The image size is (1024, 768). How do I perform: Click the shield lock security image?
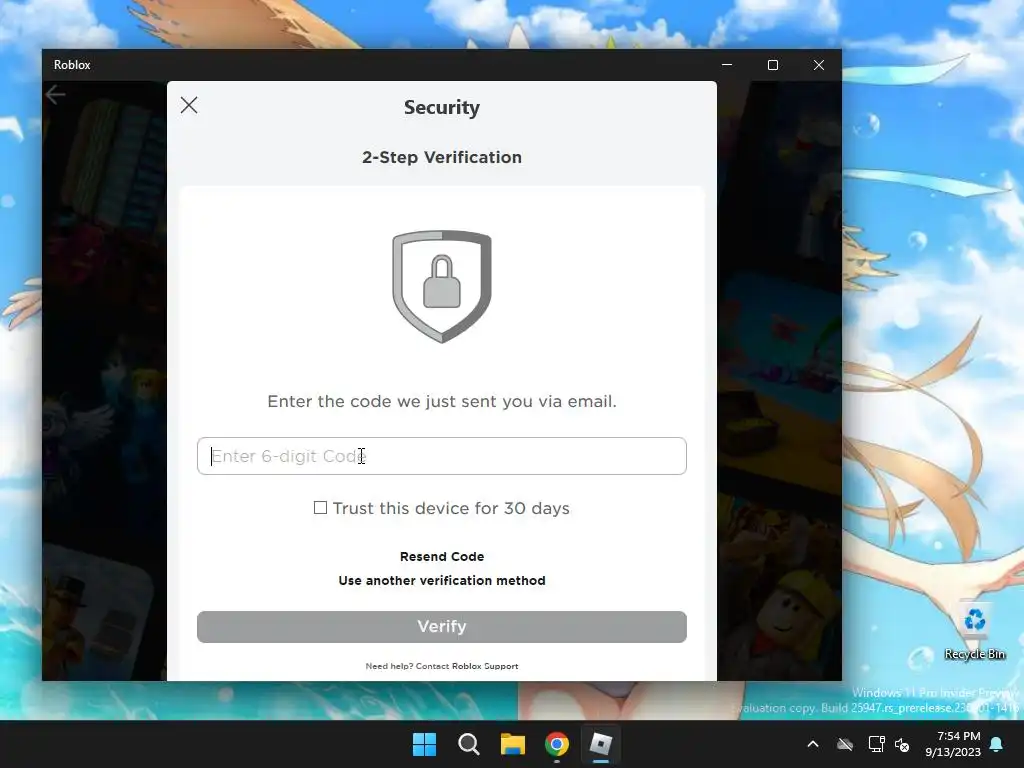(x=441, y=286)
